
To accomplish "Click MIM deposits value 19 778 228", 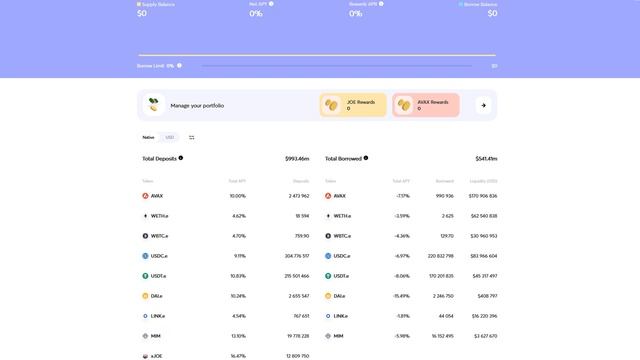I will click(x=298, y=336).
